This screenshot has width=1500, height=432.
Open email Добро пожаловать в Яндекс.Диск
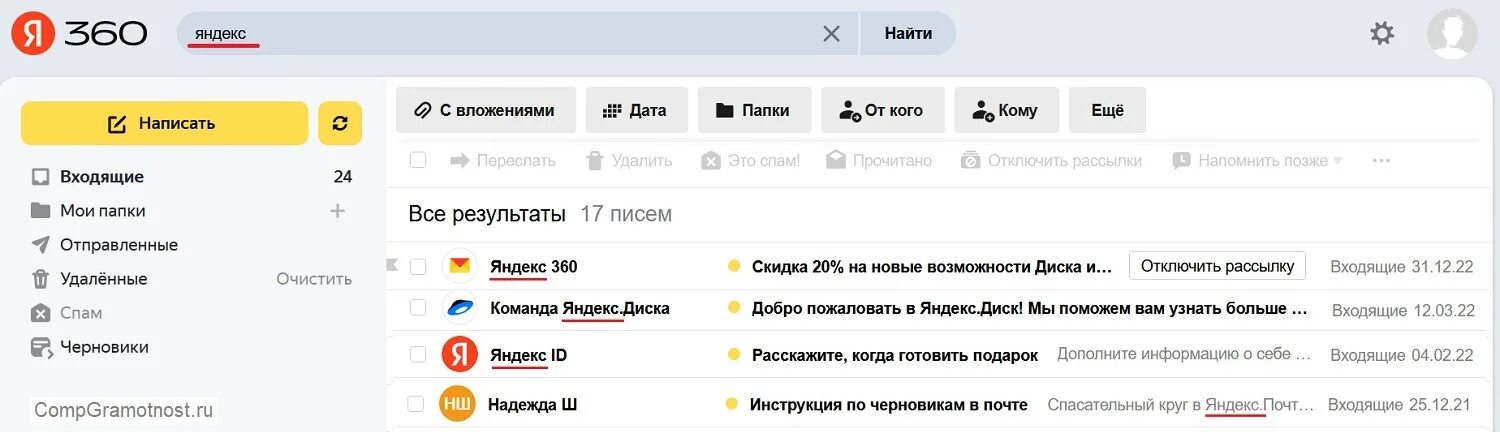click(x=1030, y=309)
